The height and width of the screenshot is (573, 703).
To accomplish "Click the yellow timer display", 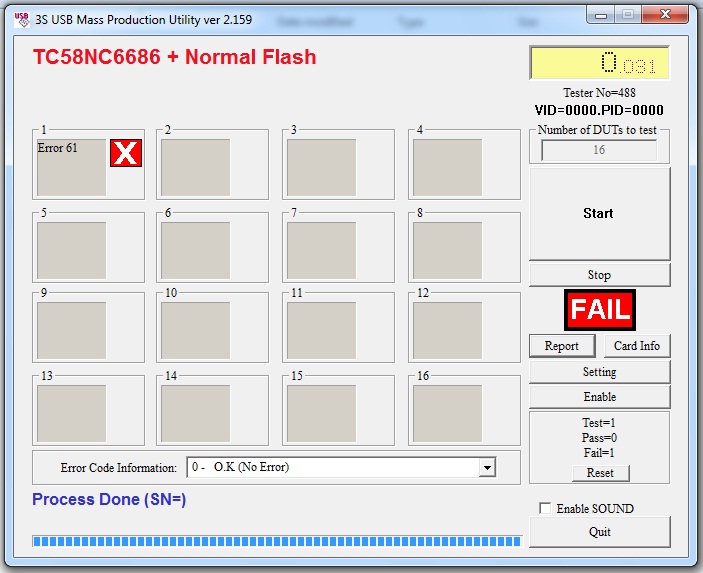I will [x=599, y=62].
